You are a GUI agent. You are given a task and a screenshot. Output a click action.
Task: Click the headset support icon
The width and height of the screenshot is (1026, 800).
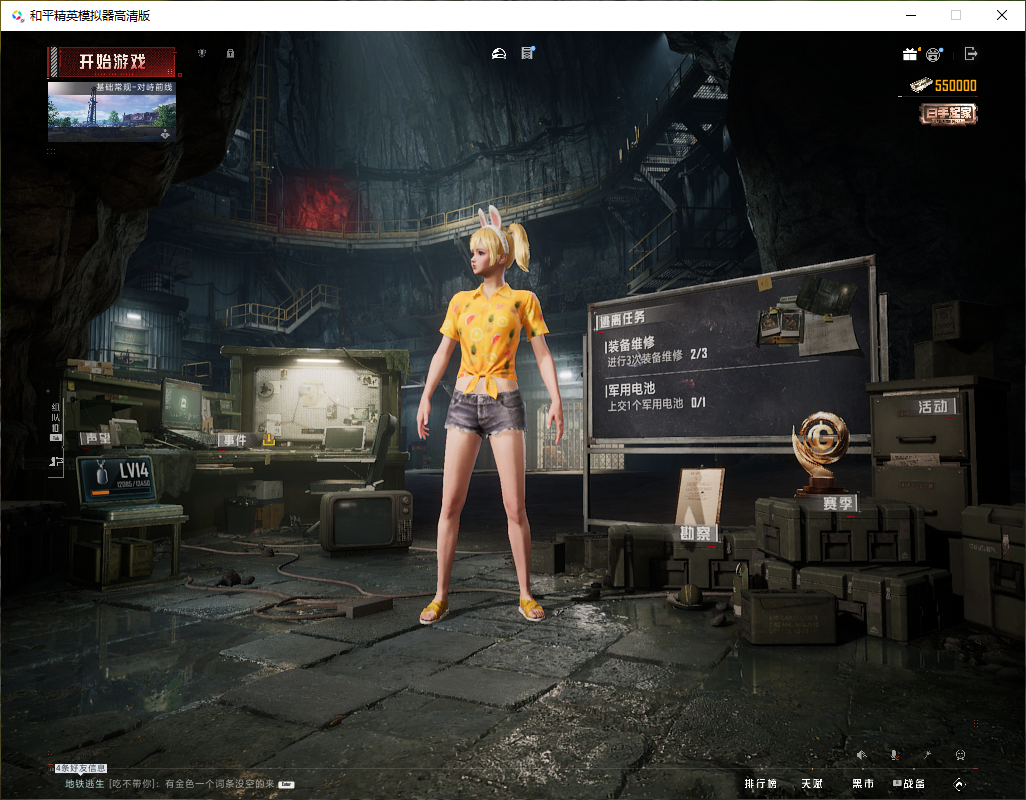click(960, 755)
